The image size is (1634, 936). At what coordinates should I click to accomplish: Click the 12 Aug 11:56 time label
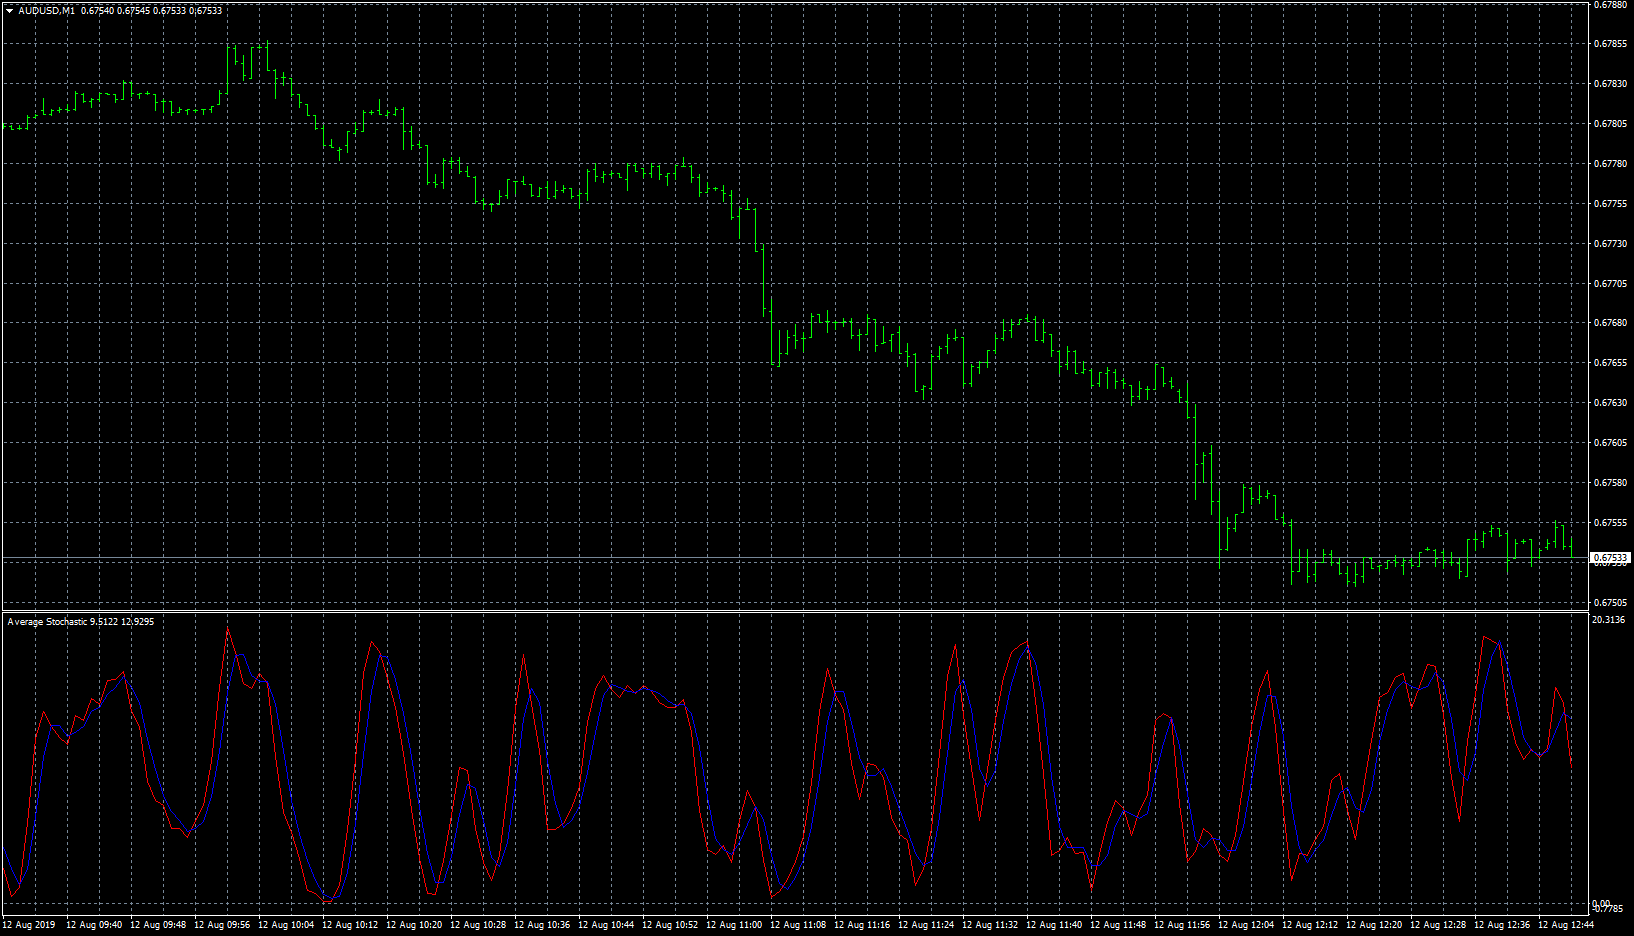(1182, 925)
